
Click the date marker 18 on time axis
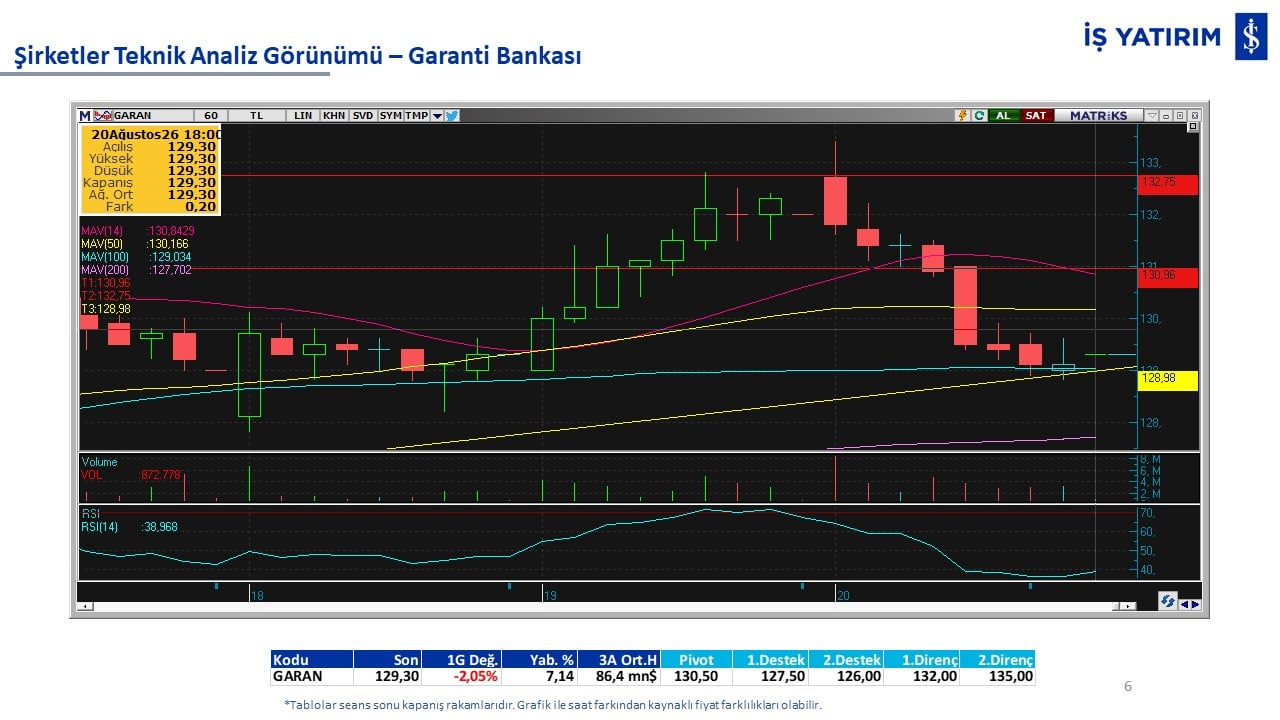pos(257,595)
